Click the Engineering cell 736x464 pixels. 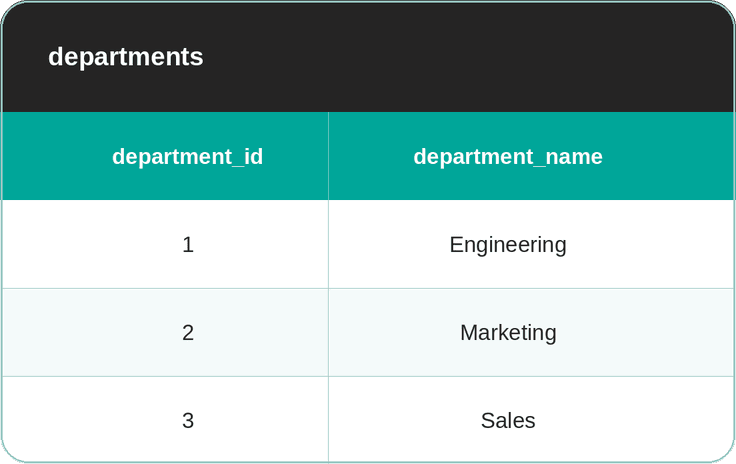click(x=532, y=244)
